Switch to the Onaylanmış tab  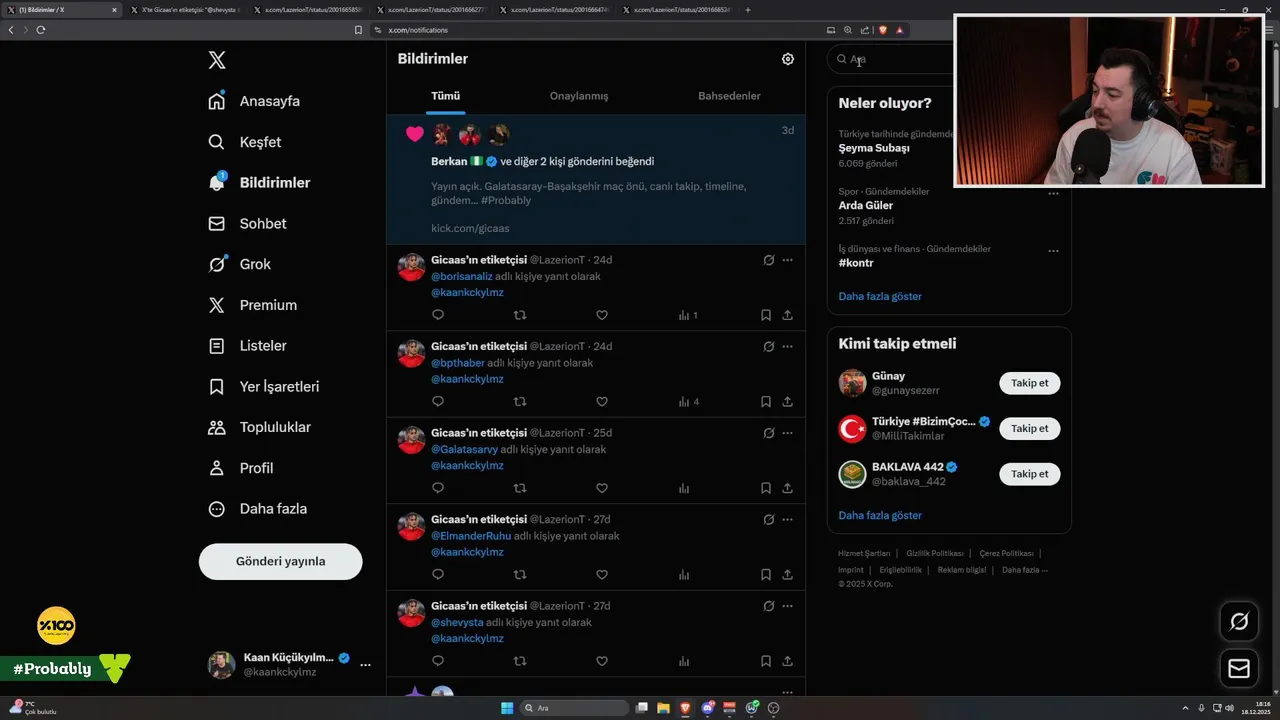click(x=579, y=96)
